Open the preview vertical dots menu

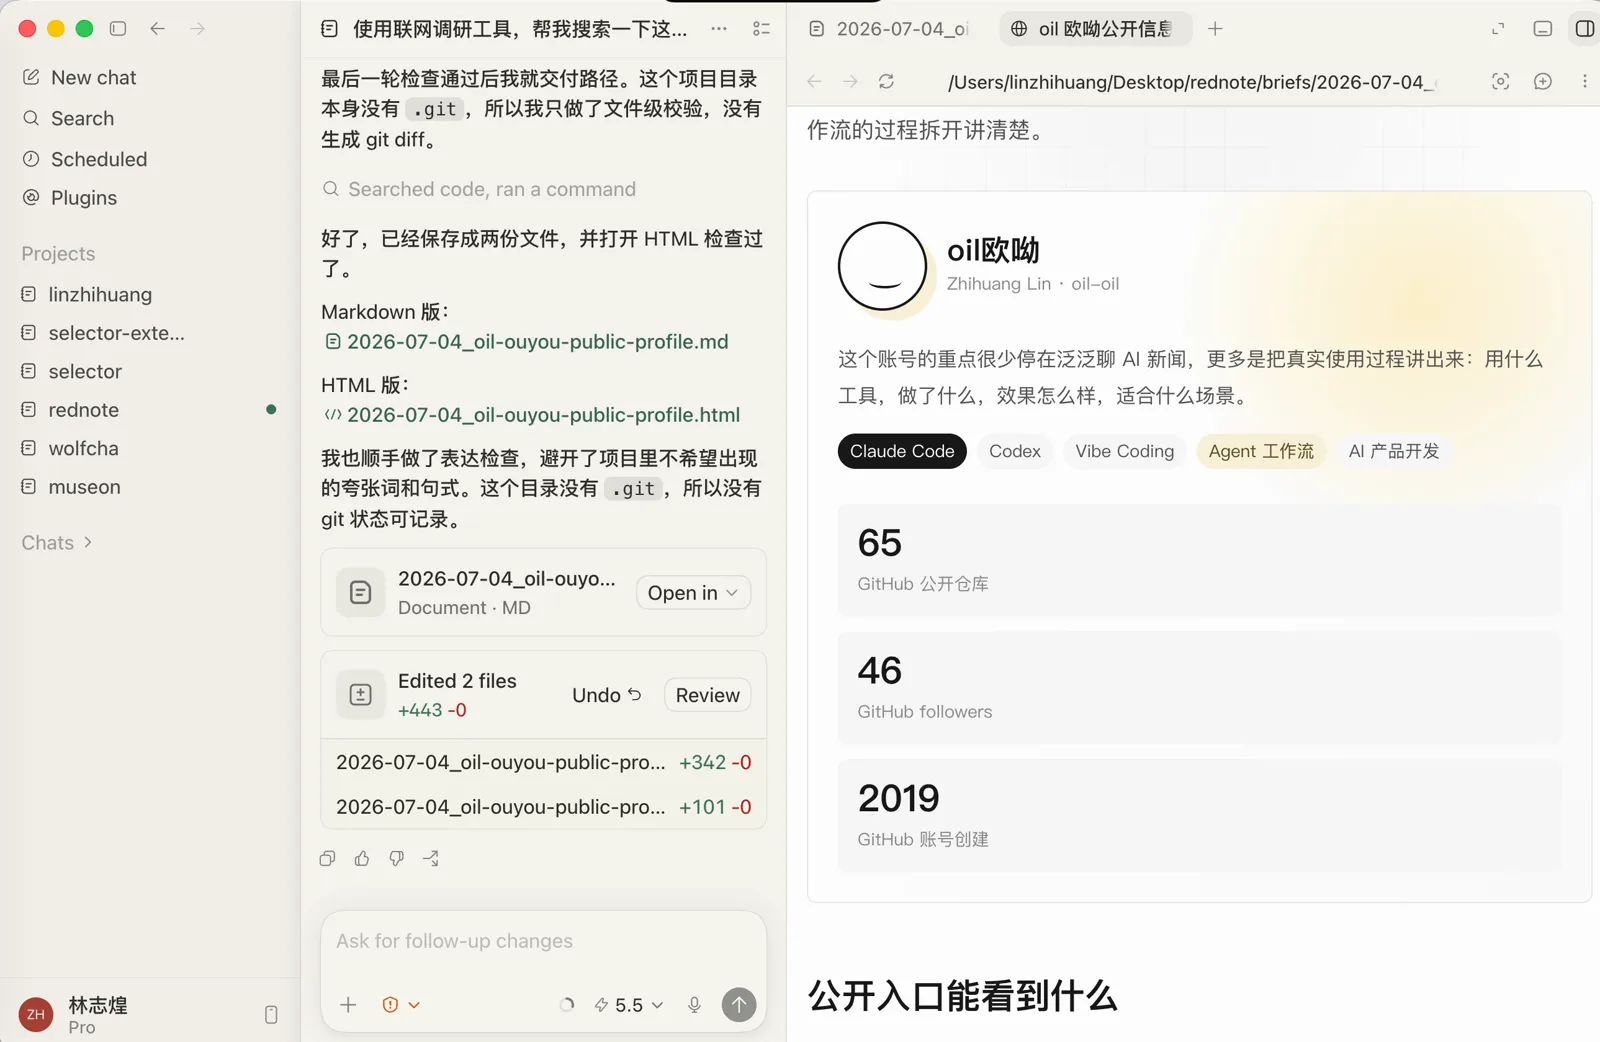tap(1585, 81)
